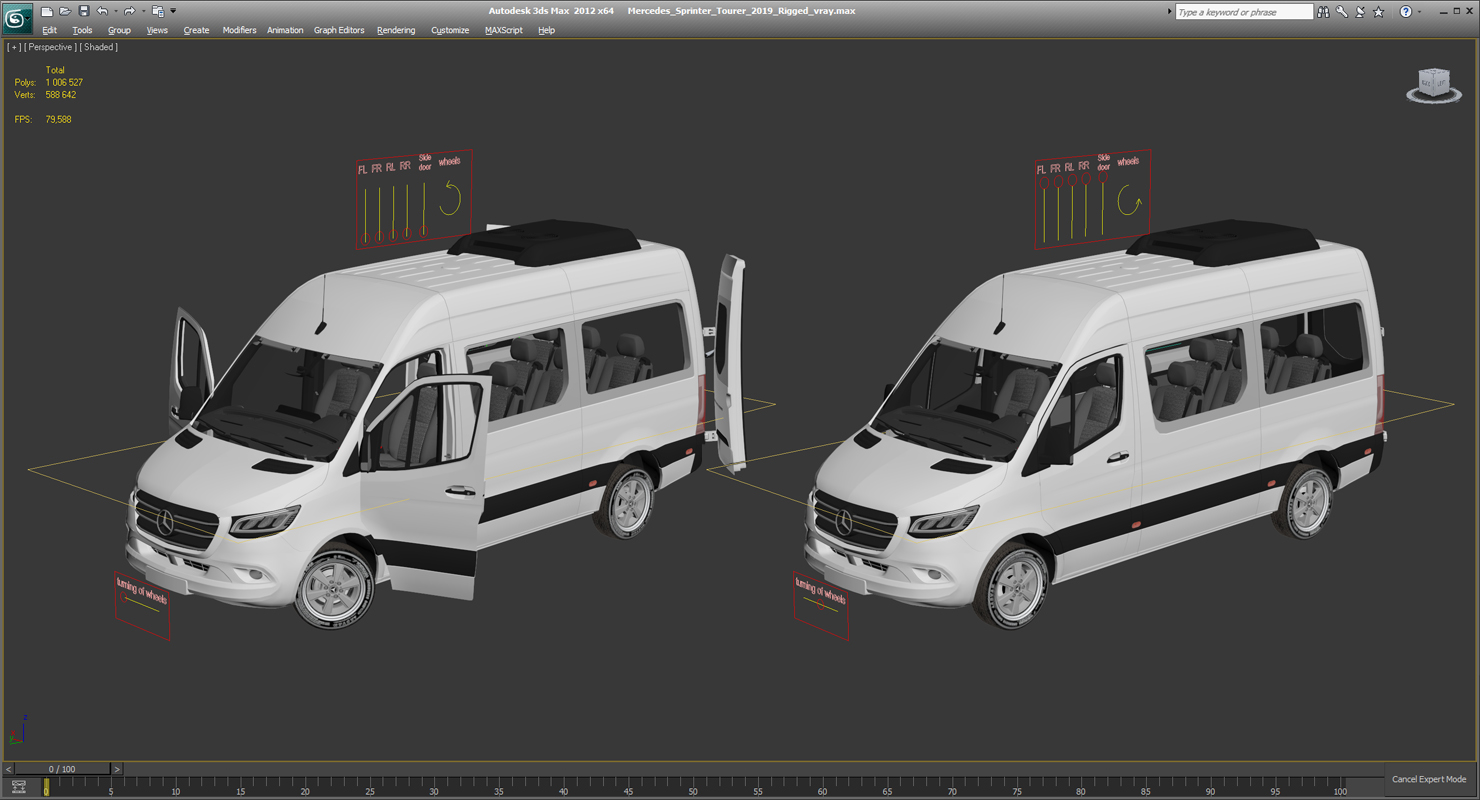
Task: Step to next frame with right arrow
Action: pyautogui.click(x=116, y=769)
